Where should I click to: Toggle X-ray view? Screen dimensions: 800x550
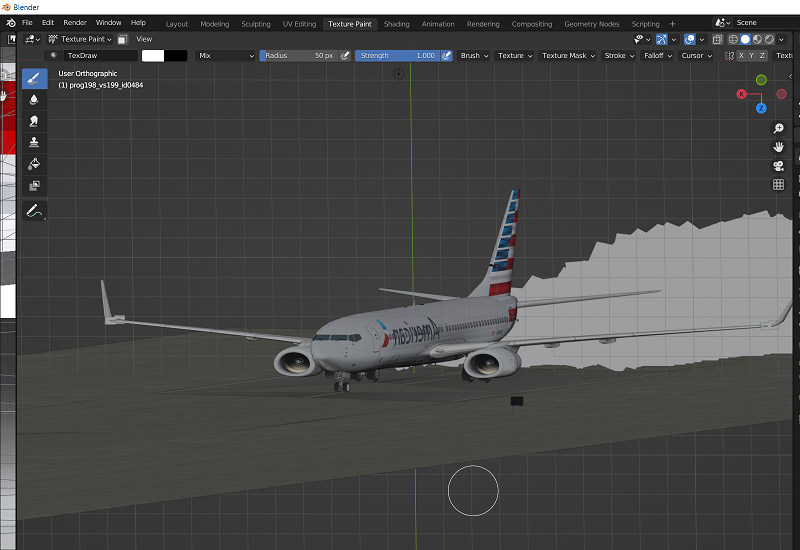tap(717, 39)
